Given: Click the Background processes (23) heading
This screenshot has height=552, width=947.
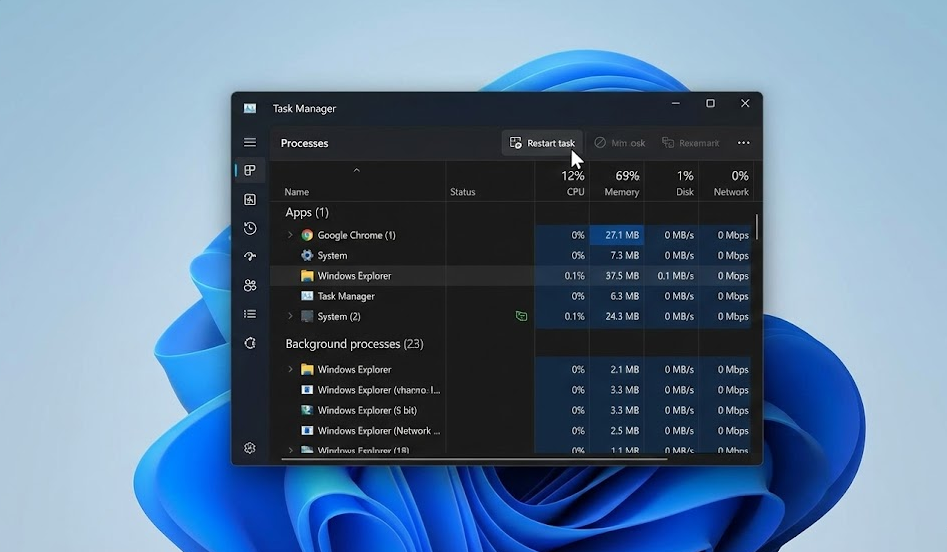Looking at the screenshot, I should point(354,344).
